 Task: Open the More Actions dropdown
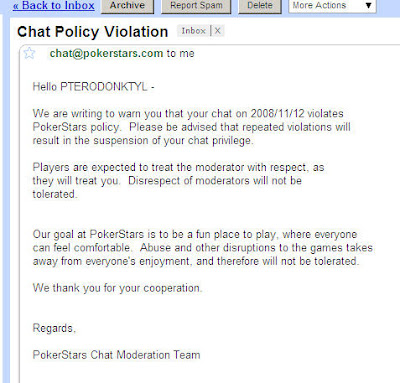(x=332, y=6)
